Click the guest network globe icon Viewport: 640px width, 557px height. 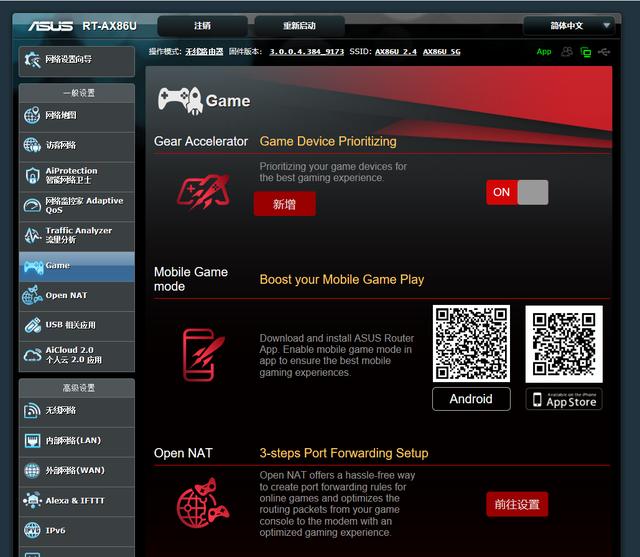coord(32,145)
